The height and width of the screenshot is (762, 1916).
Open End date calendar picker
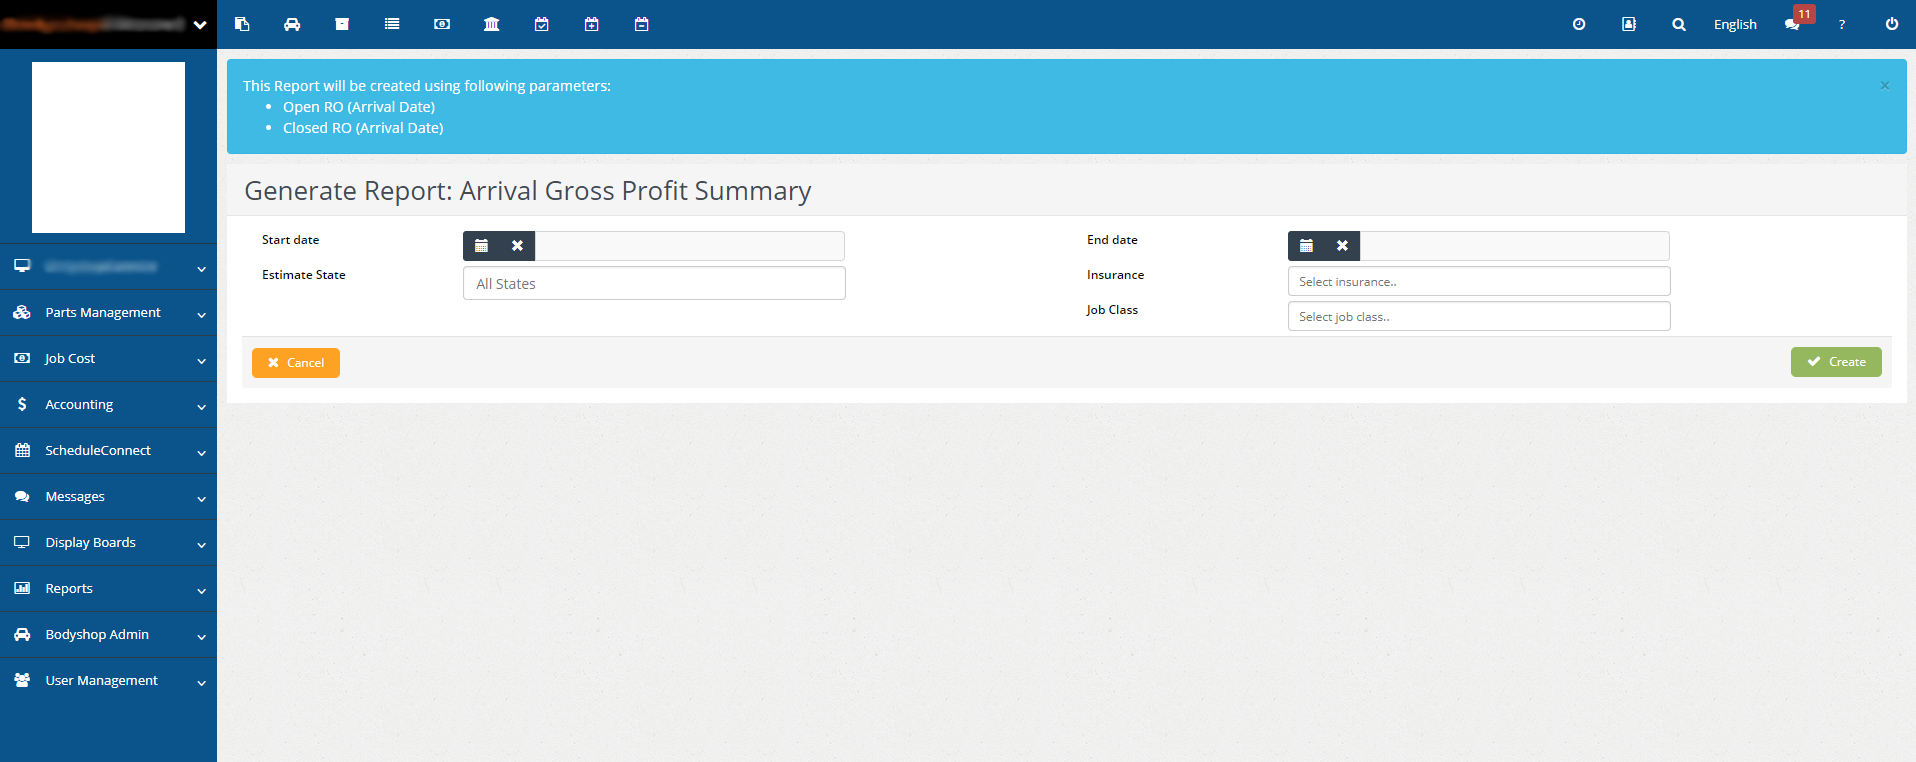1306,245
